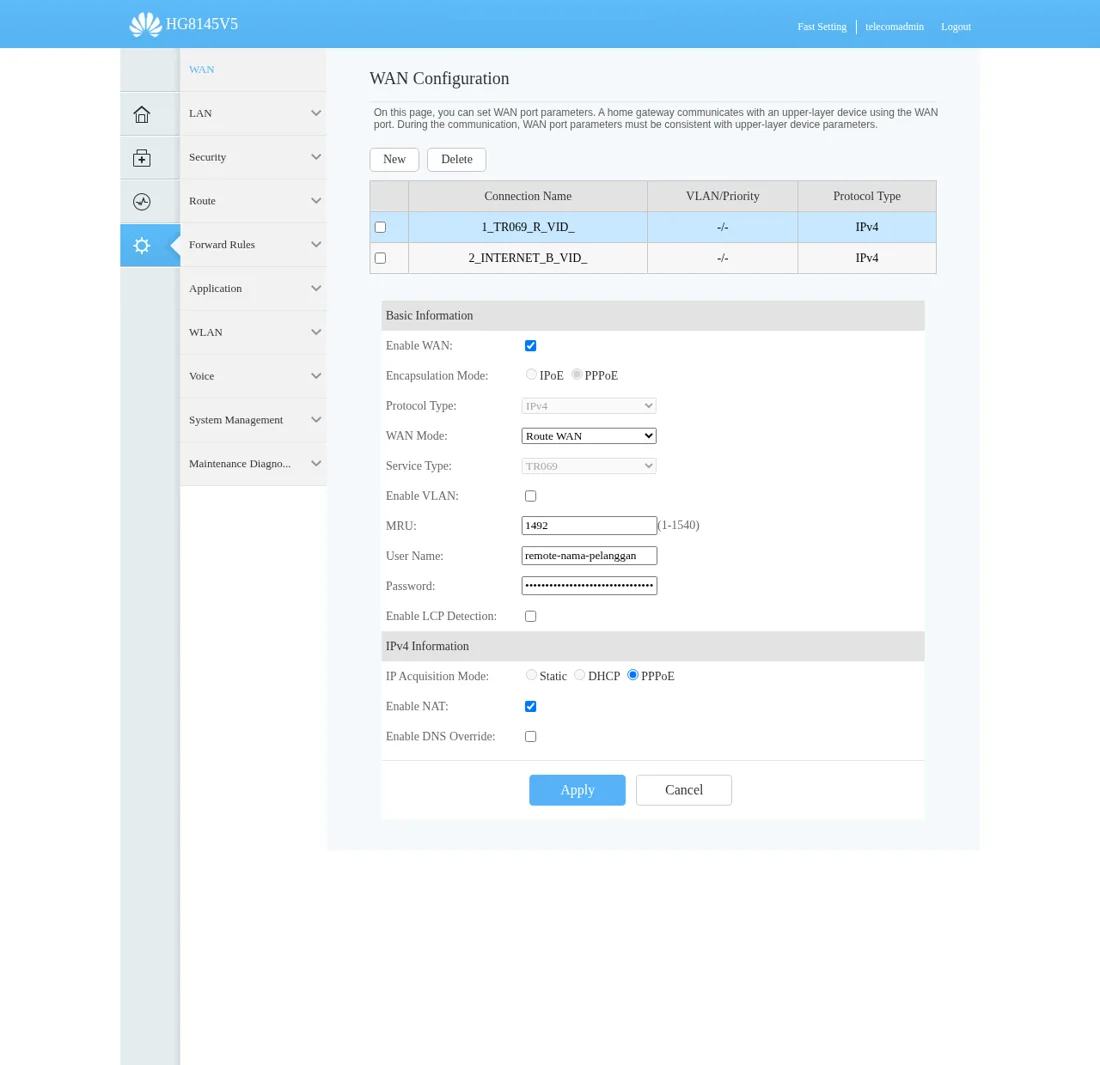Click the New connection button
Screen dimensions: 1100x1065
click(394, 159)
